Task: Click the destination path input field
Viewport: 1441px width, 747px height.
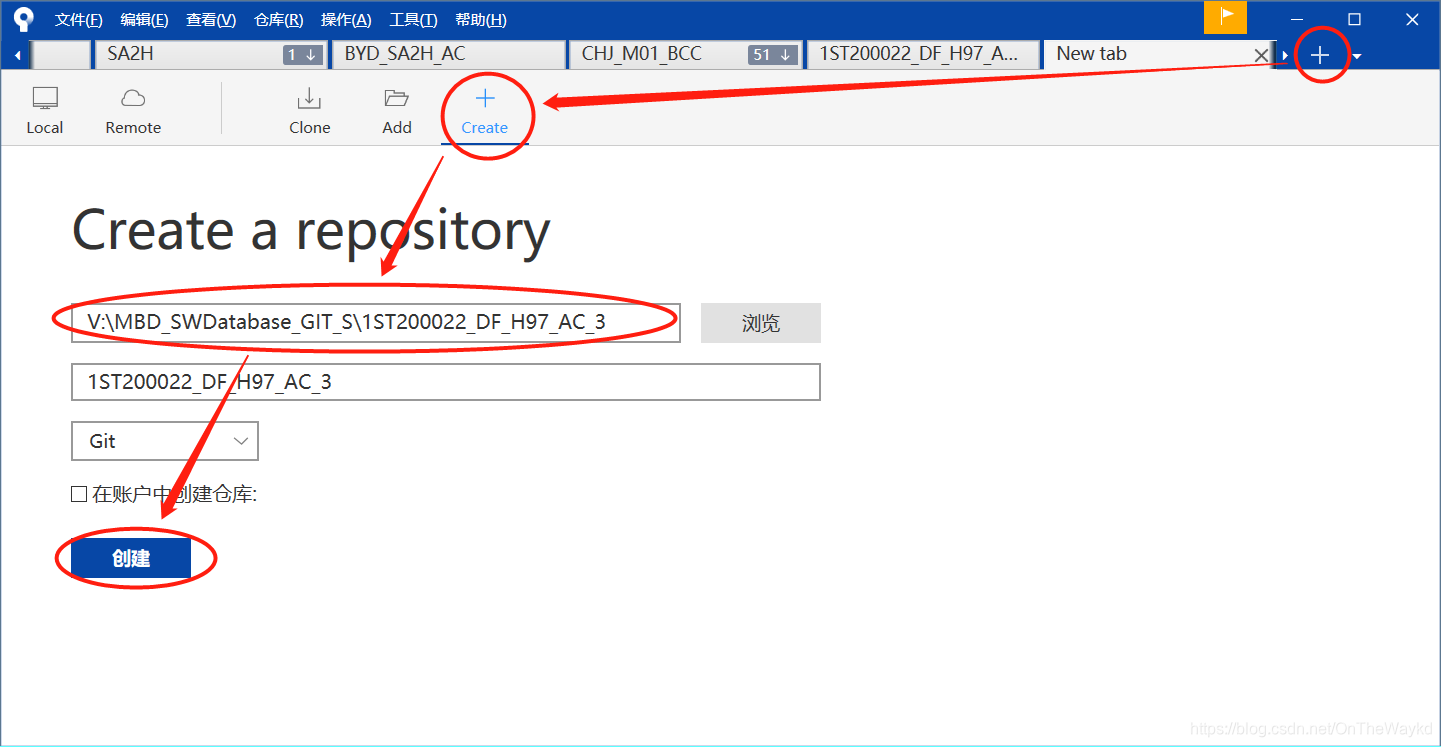Action: point(376,323)
